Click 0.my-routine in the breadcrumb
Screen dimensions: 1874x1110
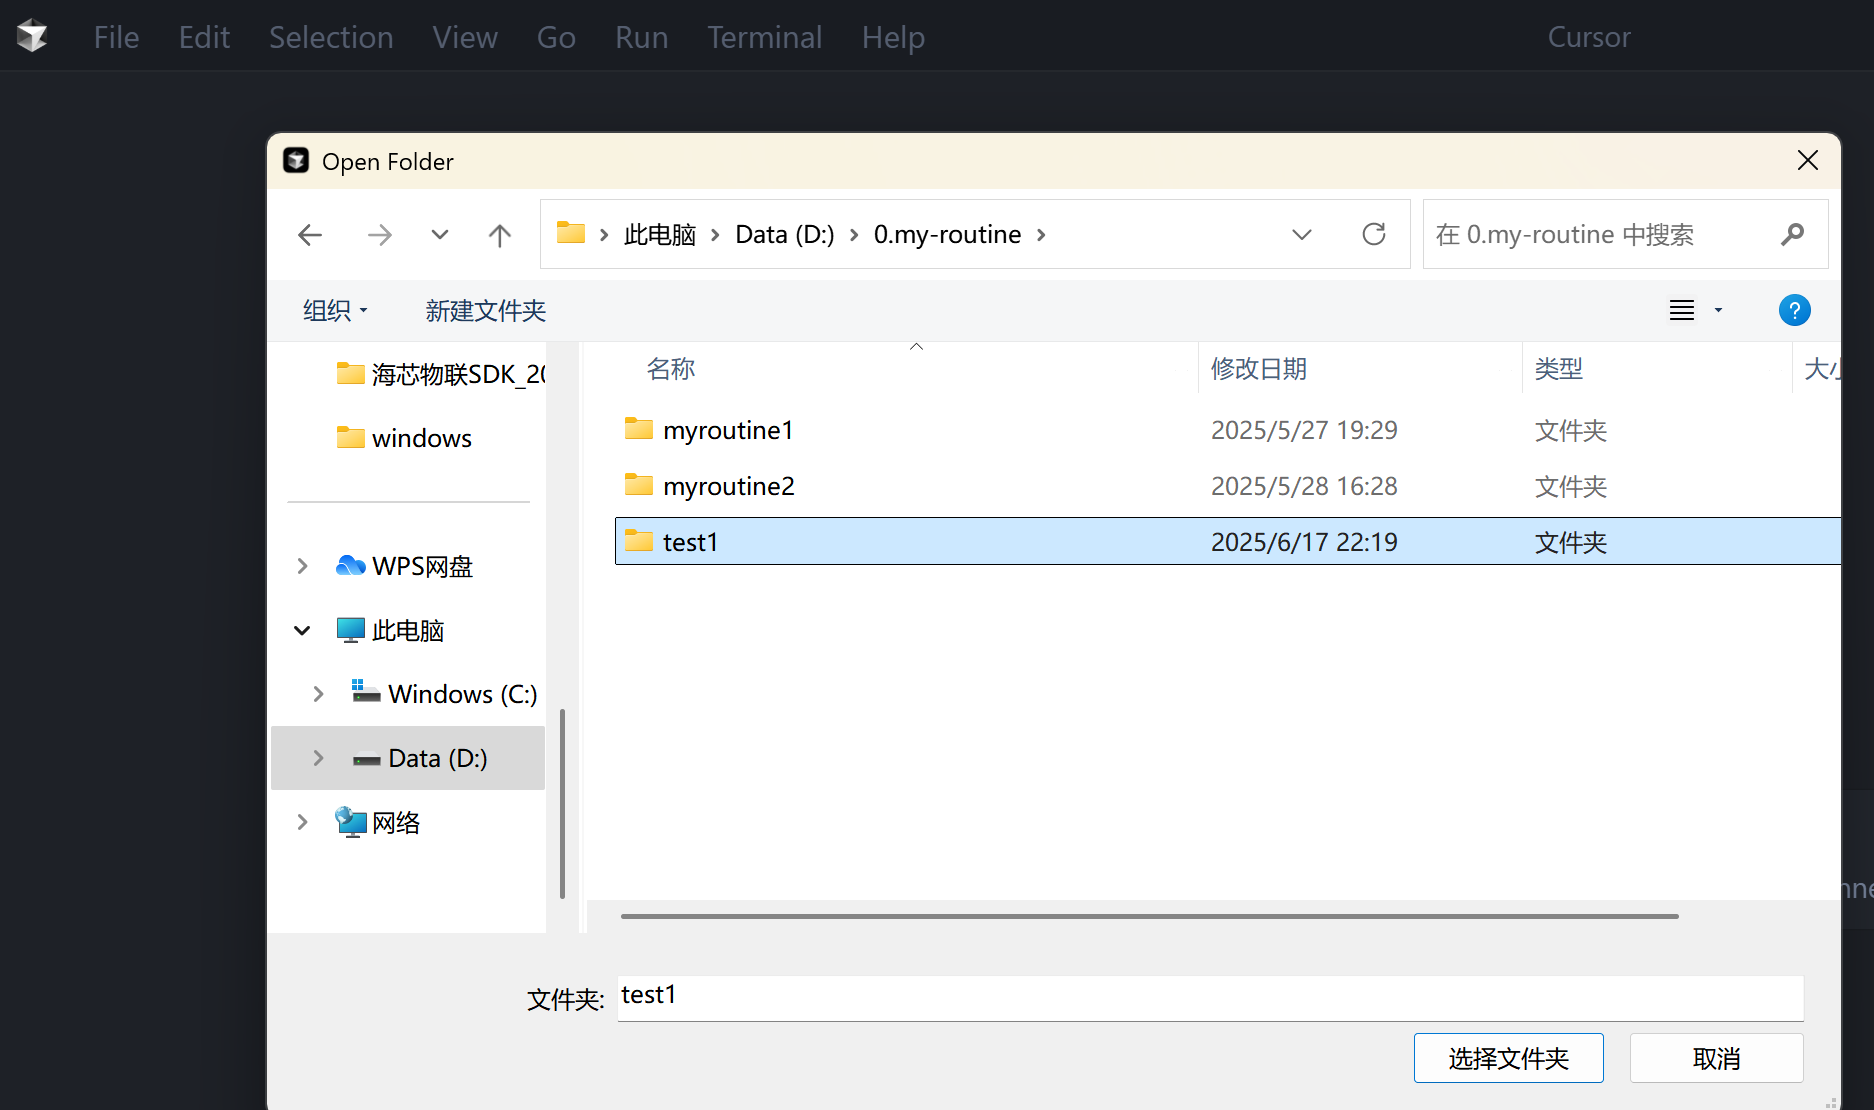coord(948,235)
